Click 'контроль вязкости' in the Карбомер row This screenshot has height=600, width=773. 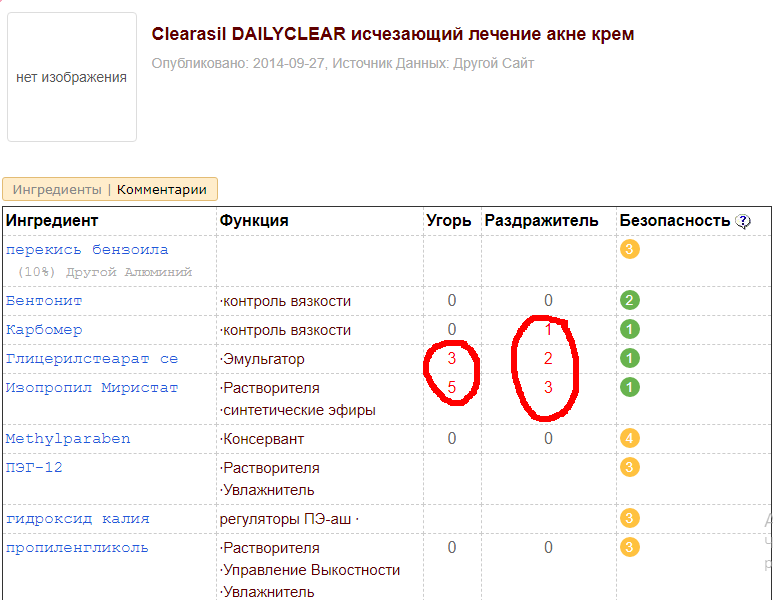pos(285,330)
